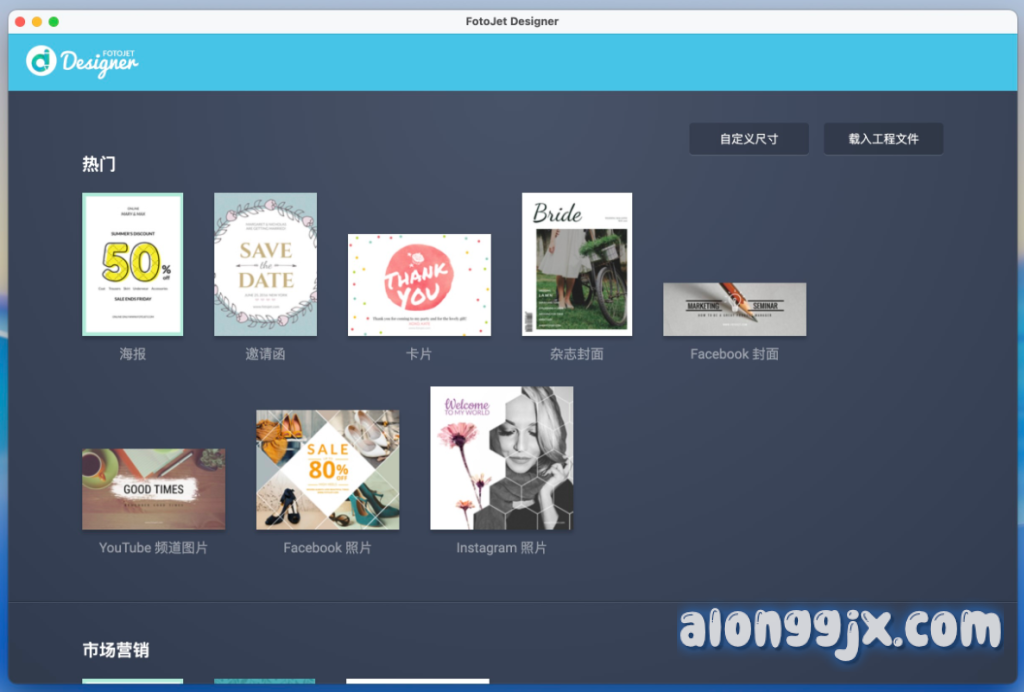Open the Good Times YouTube banner thumbnail

(153, 489)
